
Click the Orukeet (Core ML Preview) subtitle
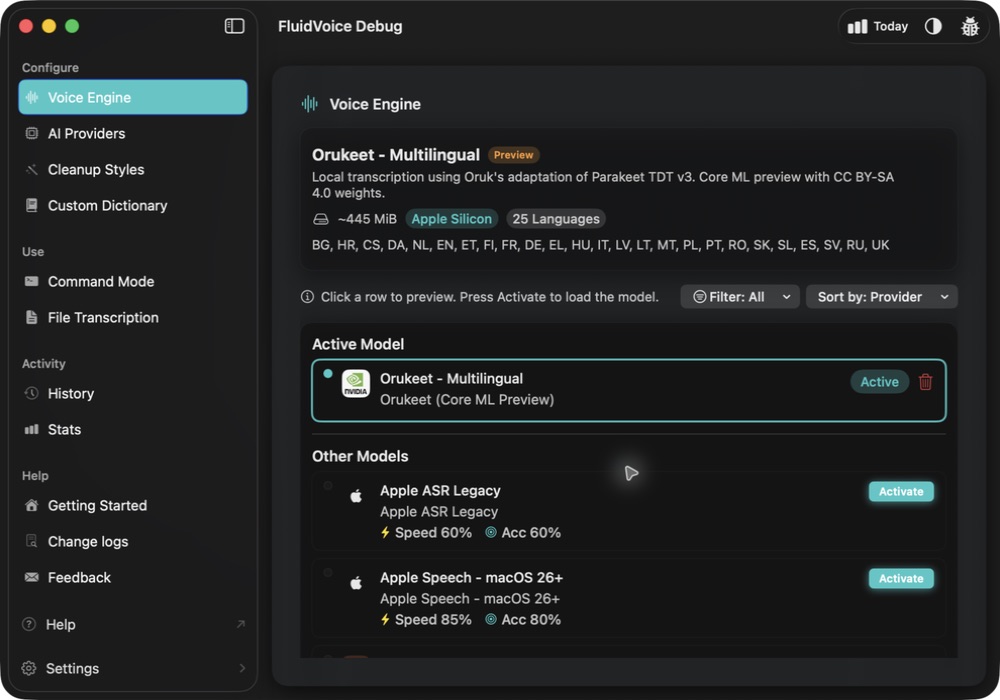point(467,400)
